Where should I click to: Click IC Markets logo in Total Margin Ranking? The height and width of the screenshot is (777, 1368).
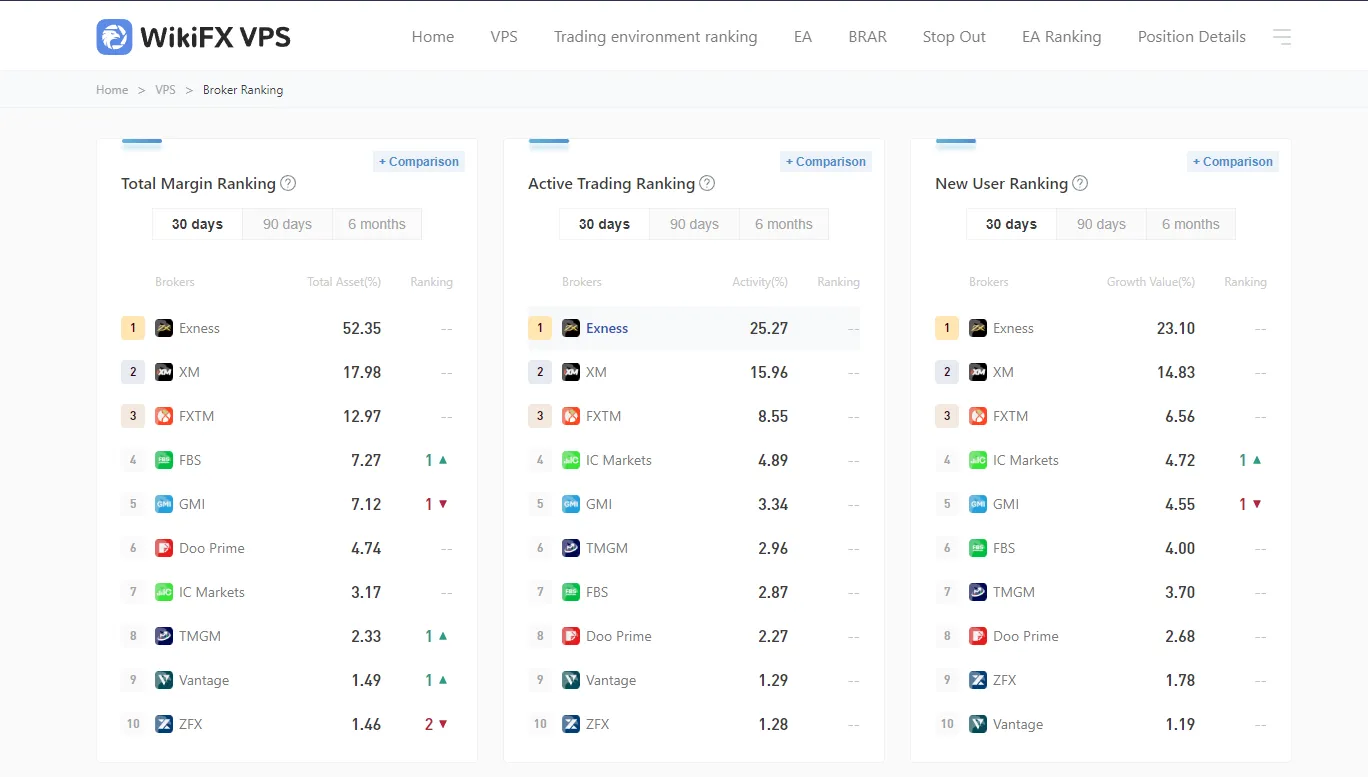tap(164, 592)
